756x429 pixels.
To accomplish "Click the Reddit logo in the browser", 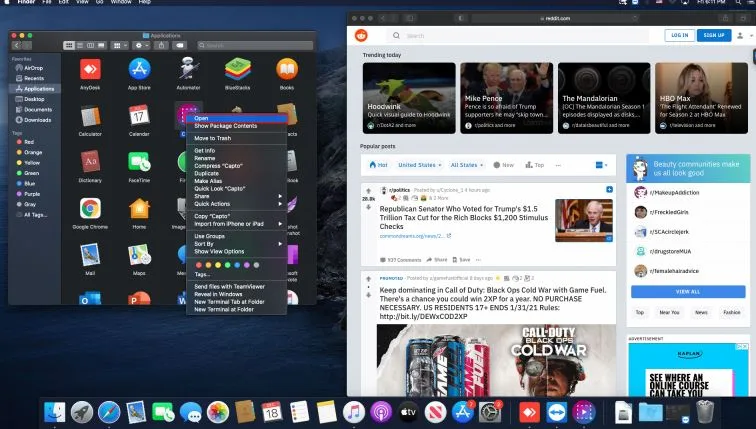I will (x=361, y=35).
